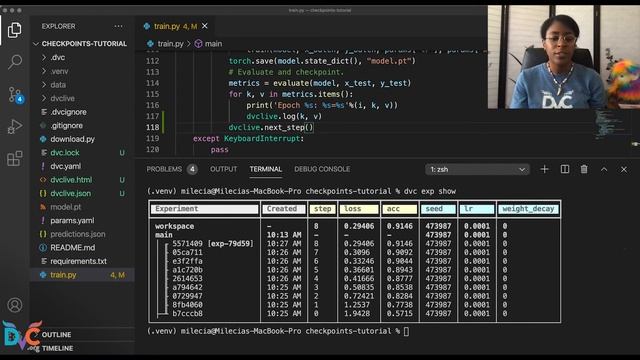Image resolution: width=640 pixels, height=360 pixels.
Task: Switch to the OUTPUT tab
Action: 223,169
